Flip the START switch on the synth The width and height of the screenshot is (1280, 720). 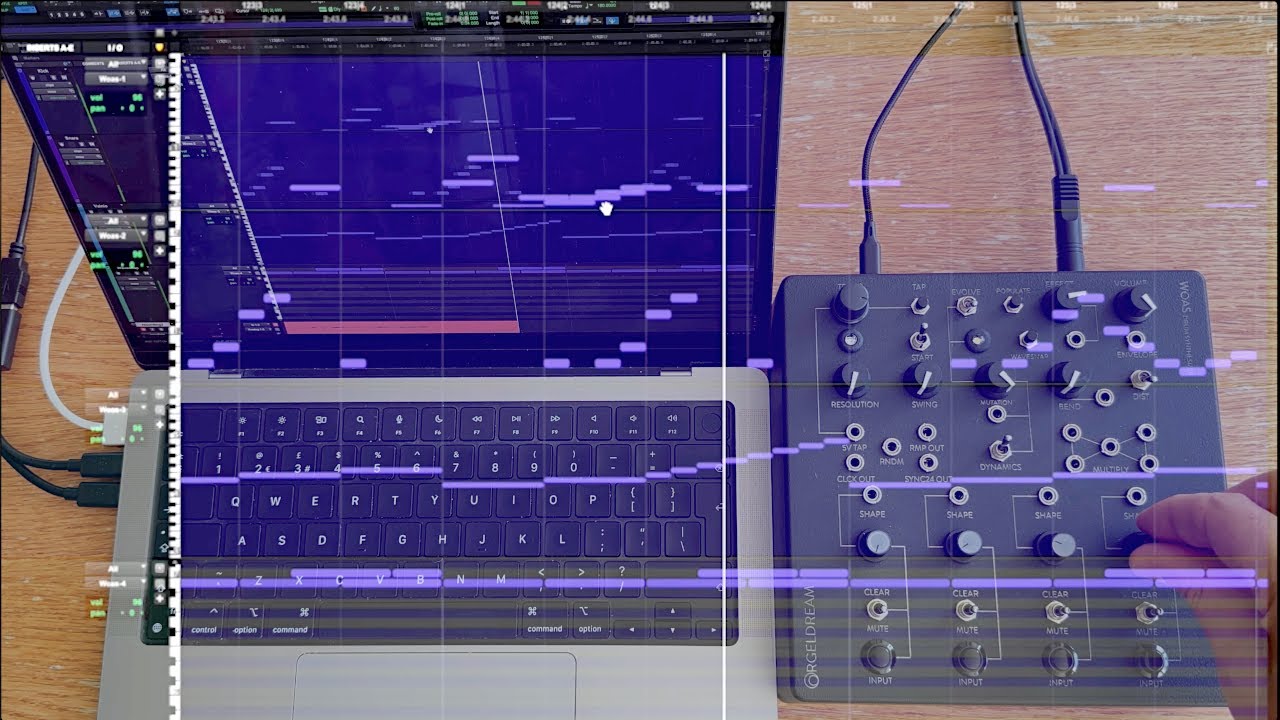coord(920,338)
